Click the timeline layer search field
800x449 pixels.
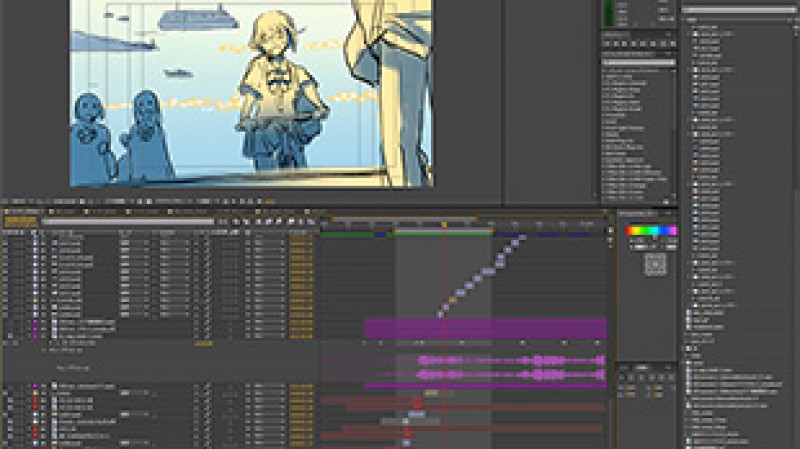point(128,221)
